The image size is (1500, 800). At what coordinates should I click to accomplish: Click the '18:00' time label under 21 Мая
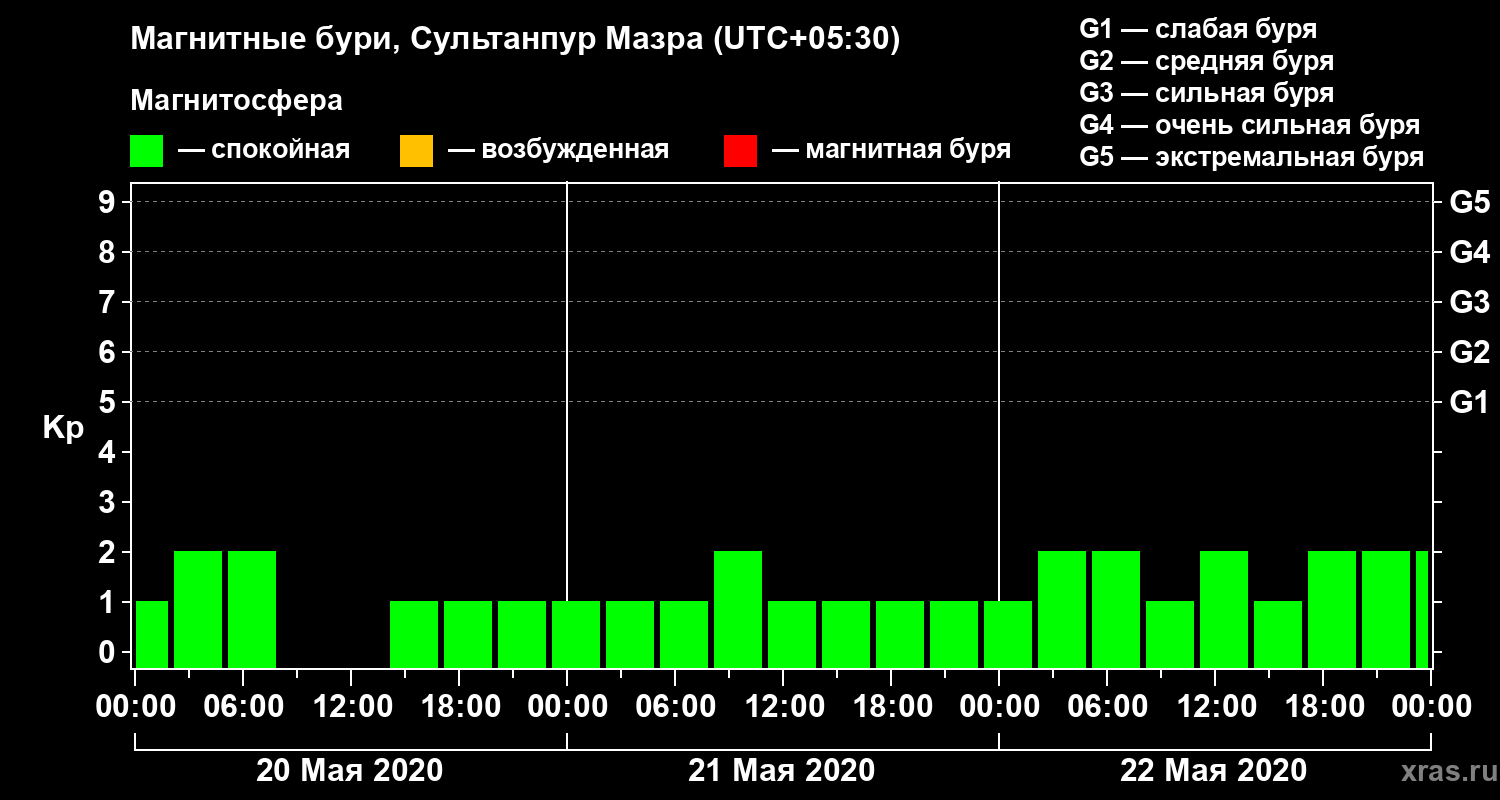pyautogui.click(x=892, y=706)
